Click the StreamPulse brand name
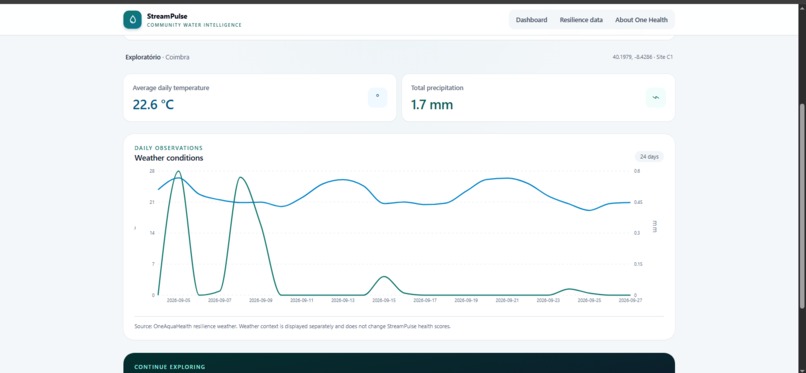 (x=167, y=16)
